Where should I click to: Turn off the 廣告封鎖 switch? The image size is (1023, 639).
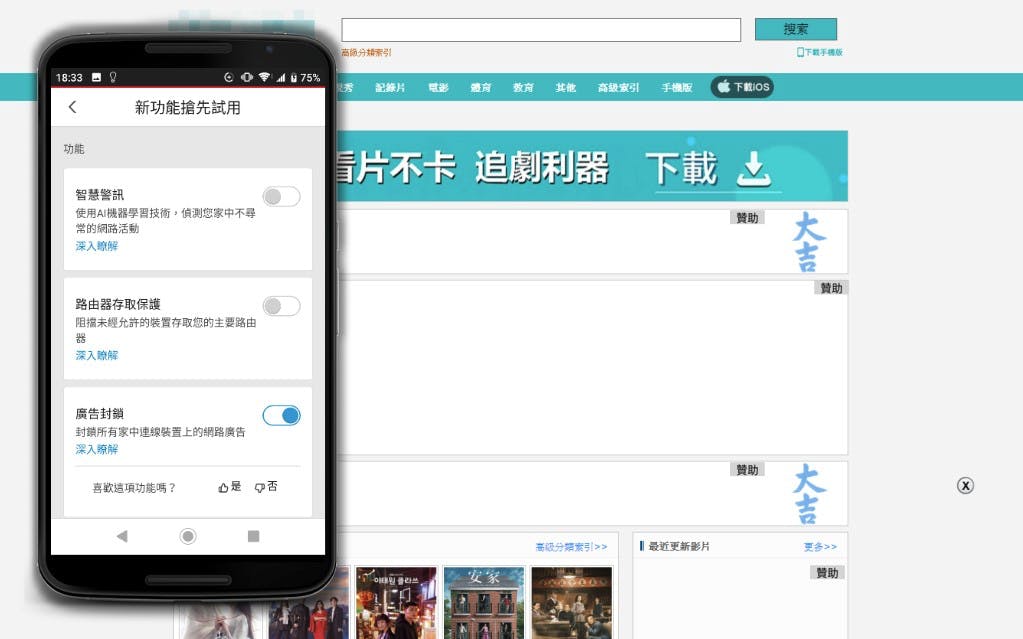281,415
